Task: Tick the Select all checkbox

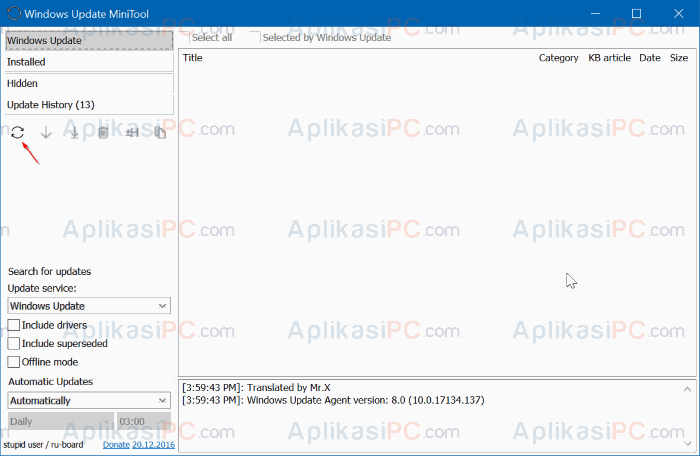Action: [x=185, y=38]
